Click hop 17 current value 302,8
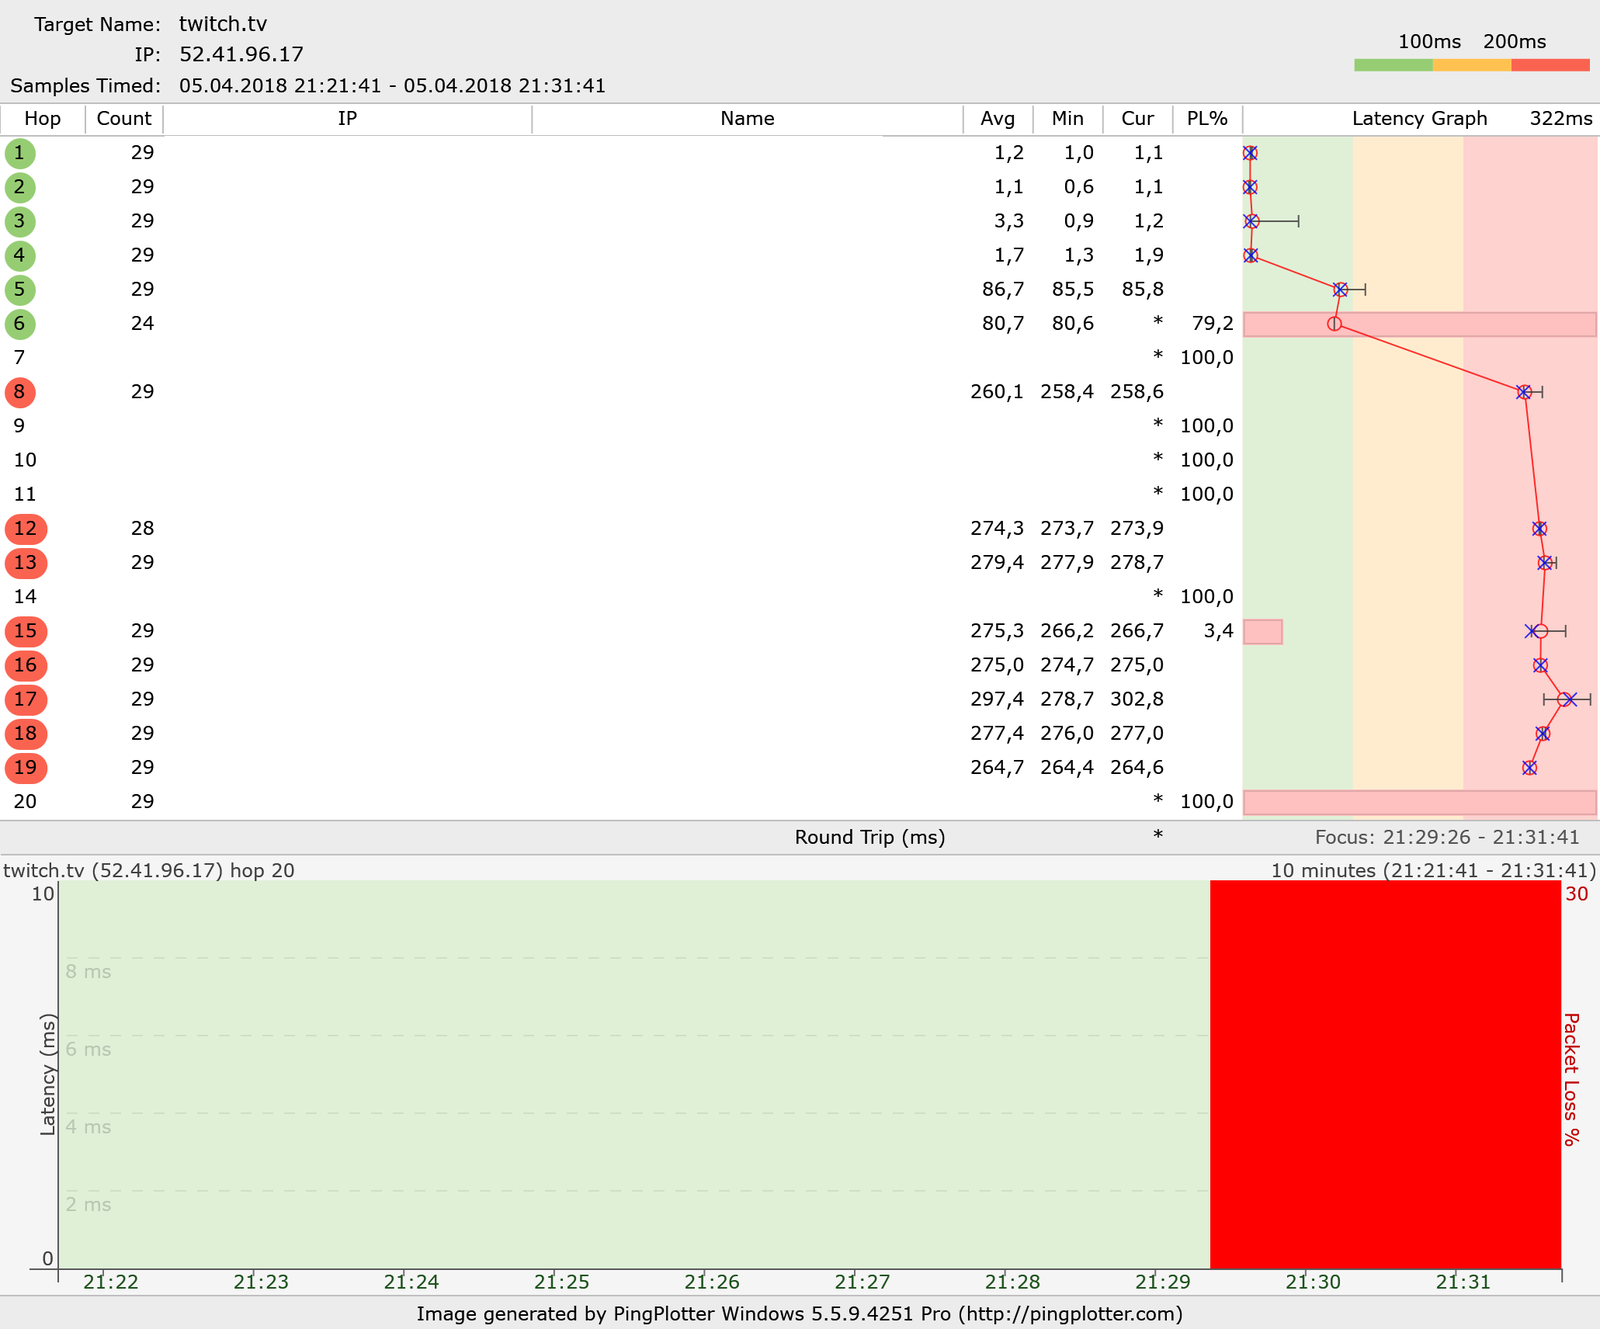1600x1329 pixels. [x=1137, y=699]
